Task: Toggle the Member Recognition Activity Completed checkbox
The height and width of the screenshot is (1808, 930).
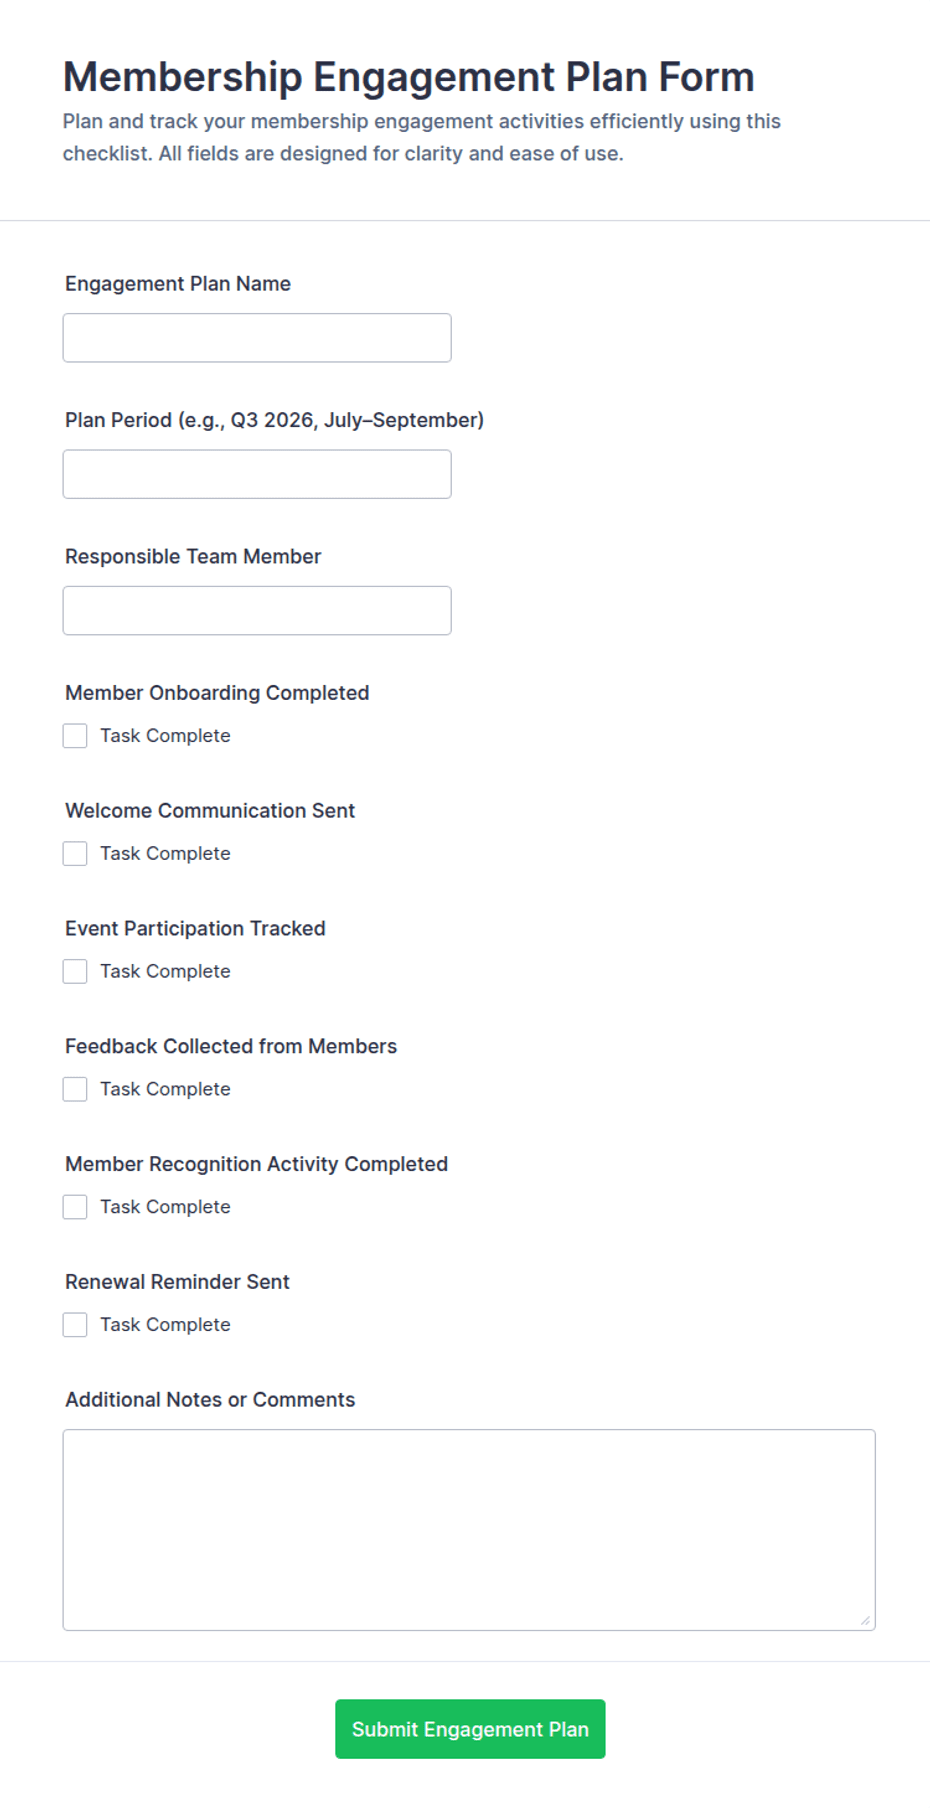Action: (75, 1207)
